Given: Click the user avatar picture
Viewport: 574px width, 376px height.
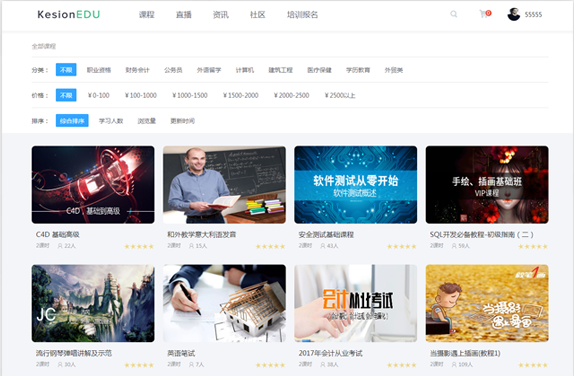Looking at the screenshot, I should pos(514,14).
